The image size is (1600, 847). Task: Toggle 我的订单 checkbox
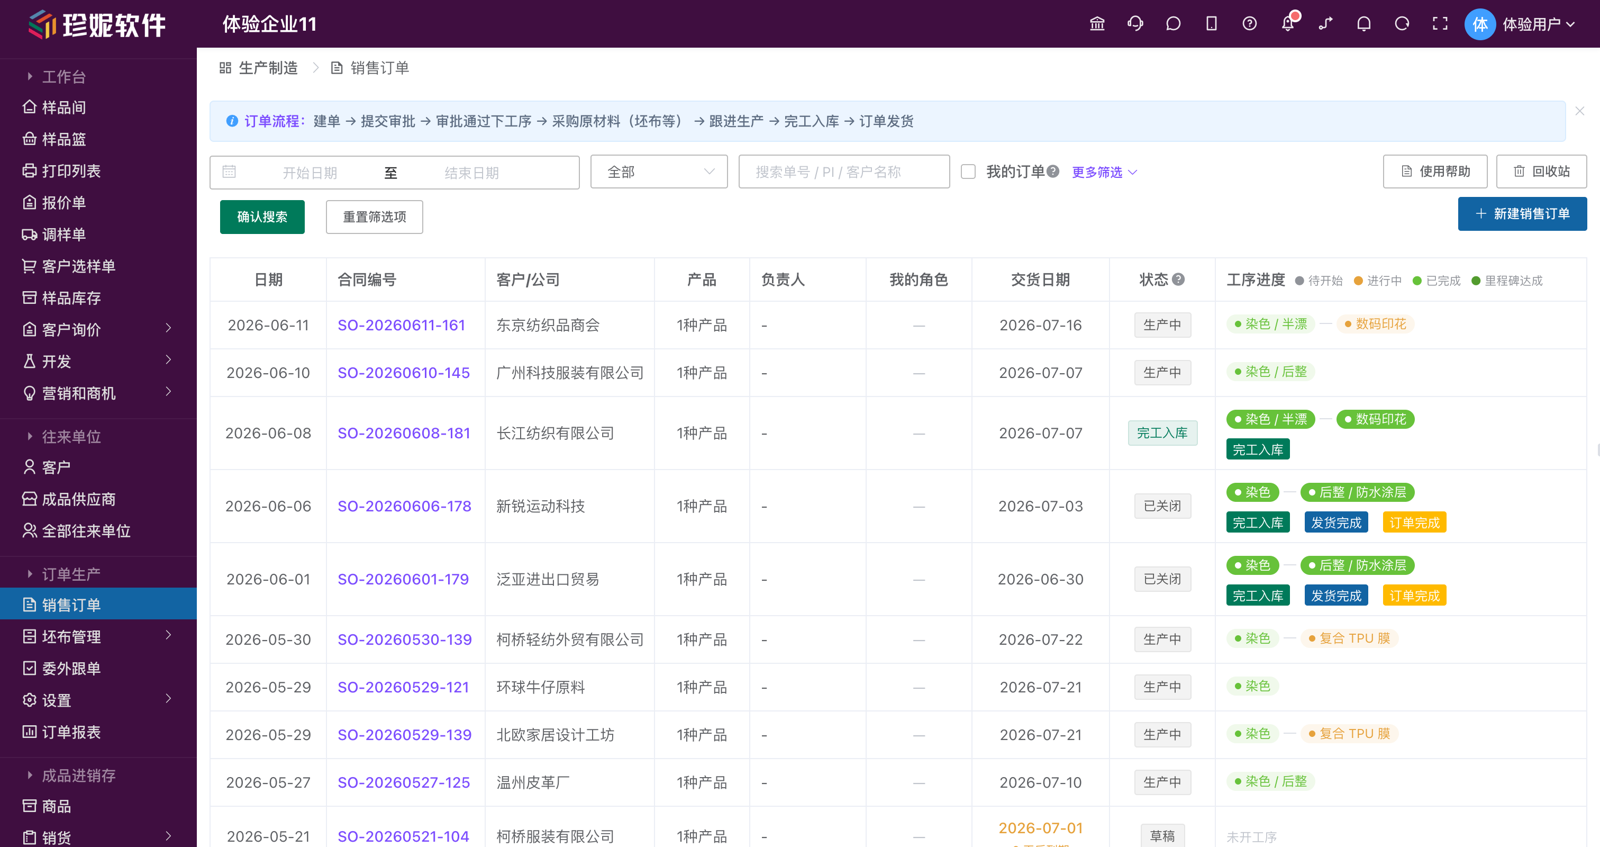(x=968, y=172)
